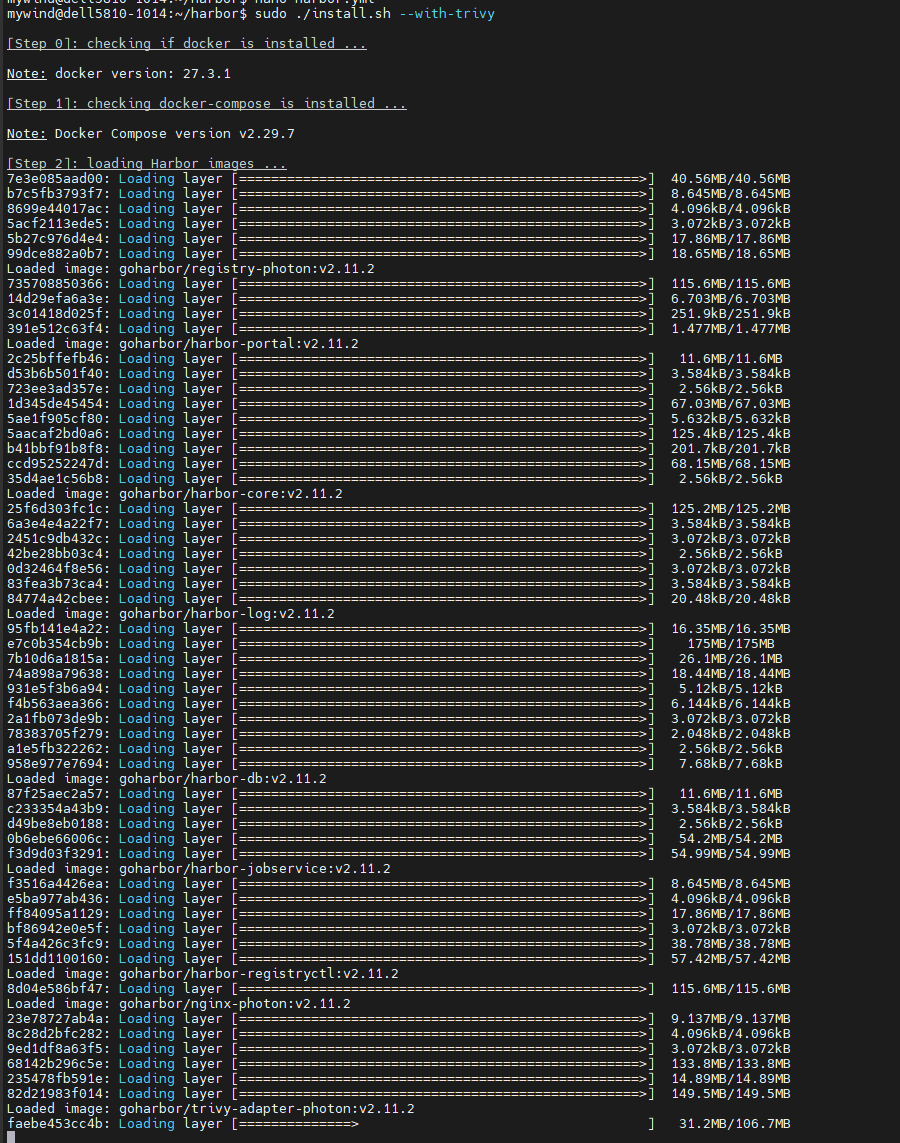The height and width of the screenshot is (1143, 900).
Task: Click size value 175MB/175MB
Action: [x=731, y=644]
